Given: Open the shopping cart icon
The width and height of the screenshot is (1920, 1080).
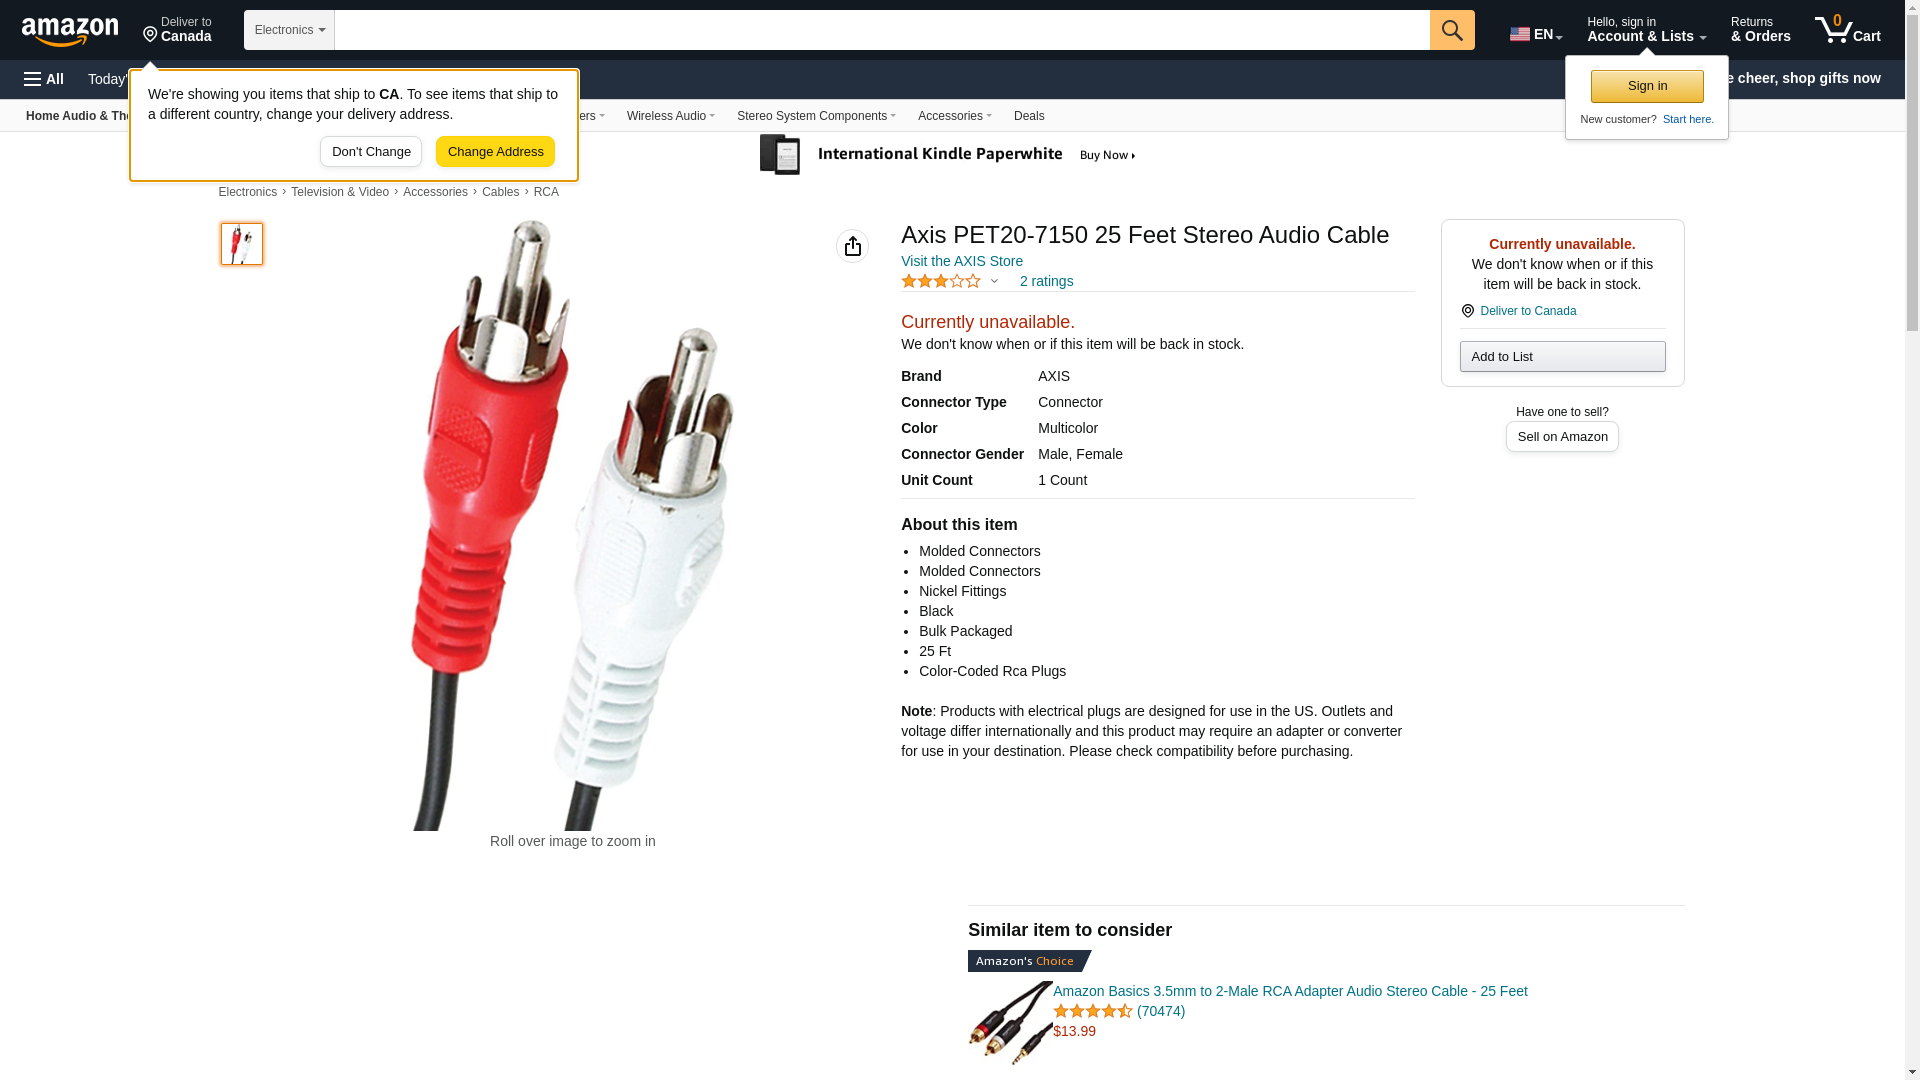Looking at the screenshot, I should [x=1847, y=29].
